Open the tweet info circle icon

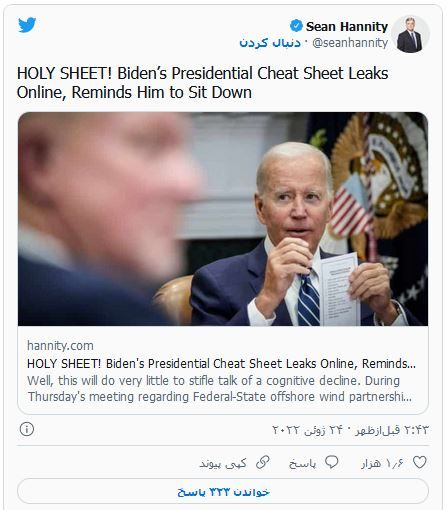(x=27, y=429)
